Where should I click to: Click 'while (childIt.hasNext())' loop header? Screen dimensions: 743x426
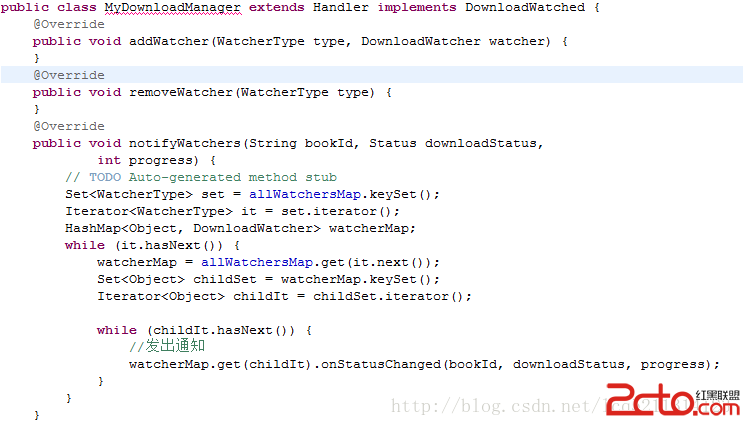(196, 330)
